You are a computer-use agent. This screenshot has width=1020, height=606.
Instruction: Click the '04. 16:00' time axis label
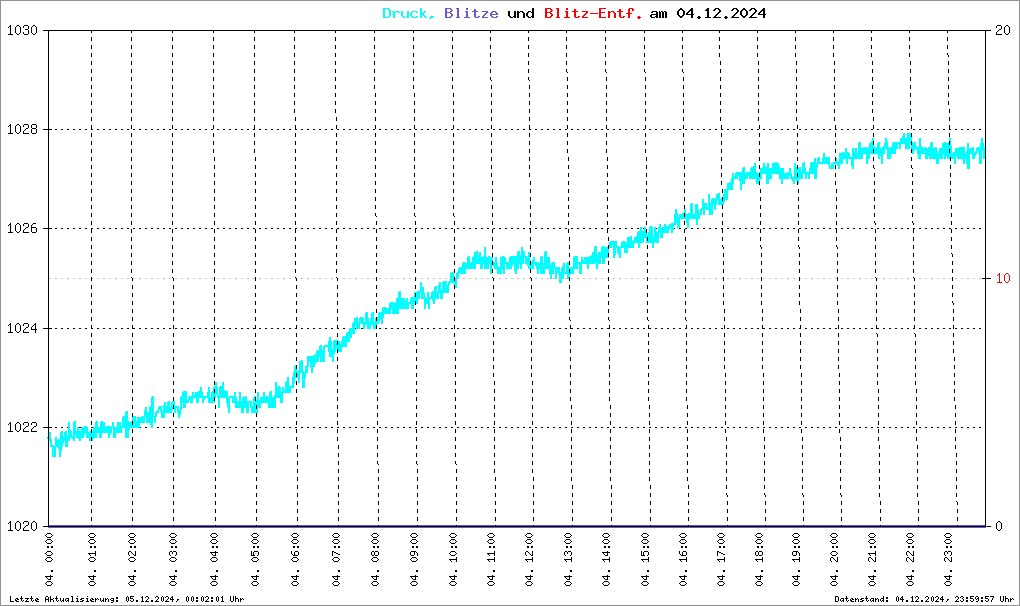click(x=684, y=560)
